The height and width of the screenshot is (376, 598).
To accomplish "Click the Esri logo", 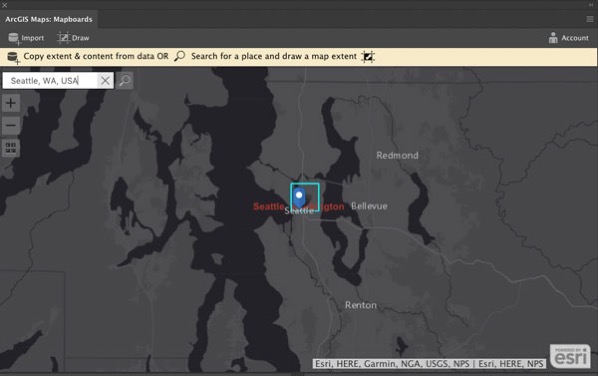I will 570,356.
